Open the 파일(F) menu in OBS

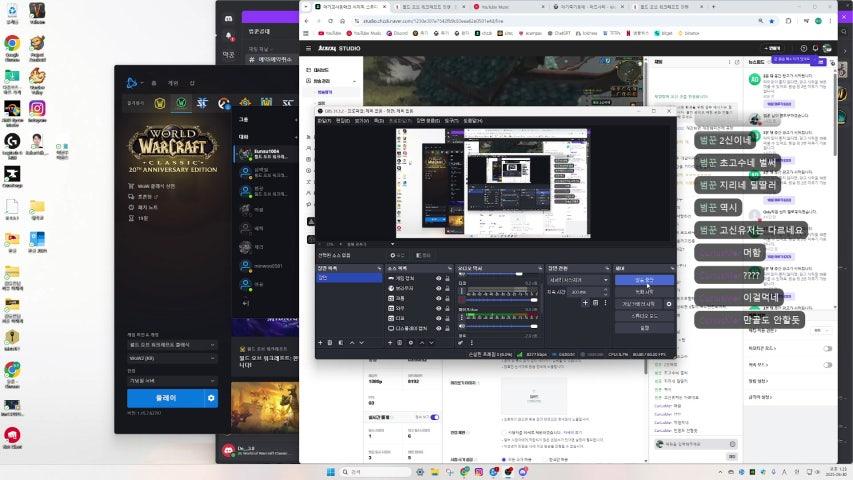coord(324,121)
